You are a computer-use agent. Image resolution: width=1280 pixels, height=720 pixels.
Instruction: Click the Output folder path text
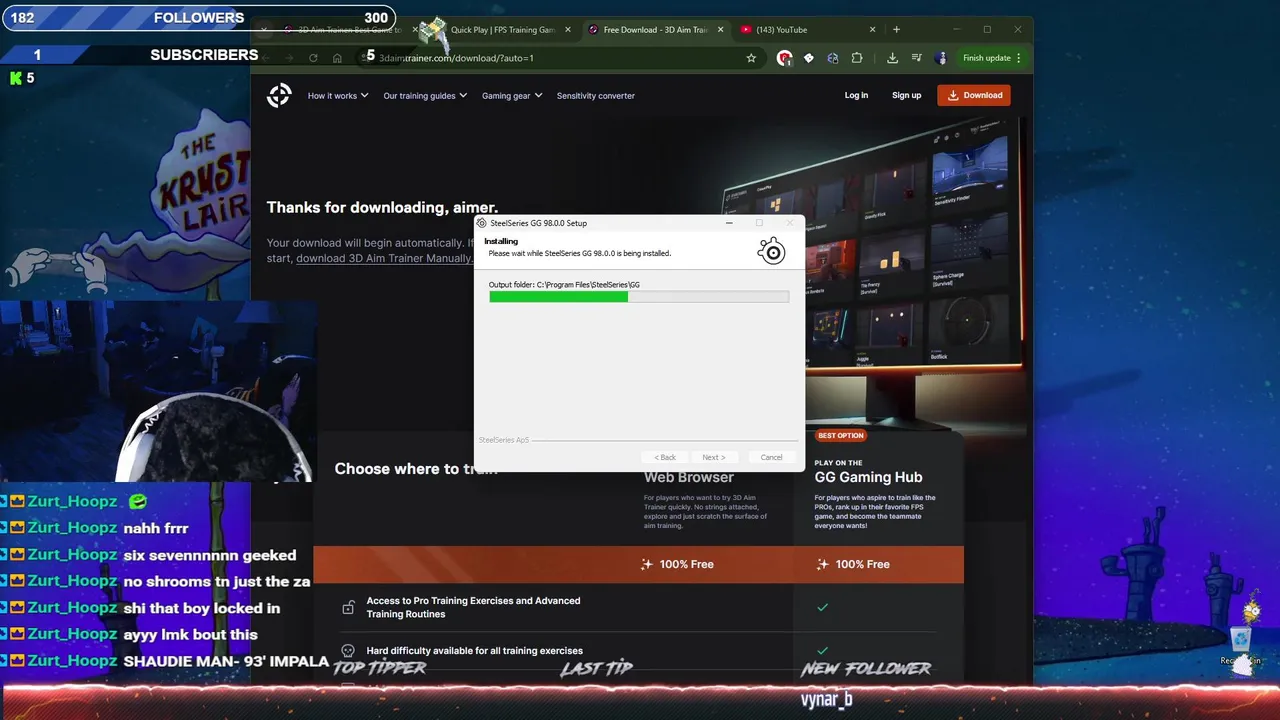click(564, 285)
